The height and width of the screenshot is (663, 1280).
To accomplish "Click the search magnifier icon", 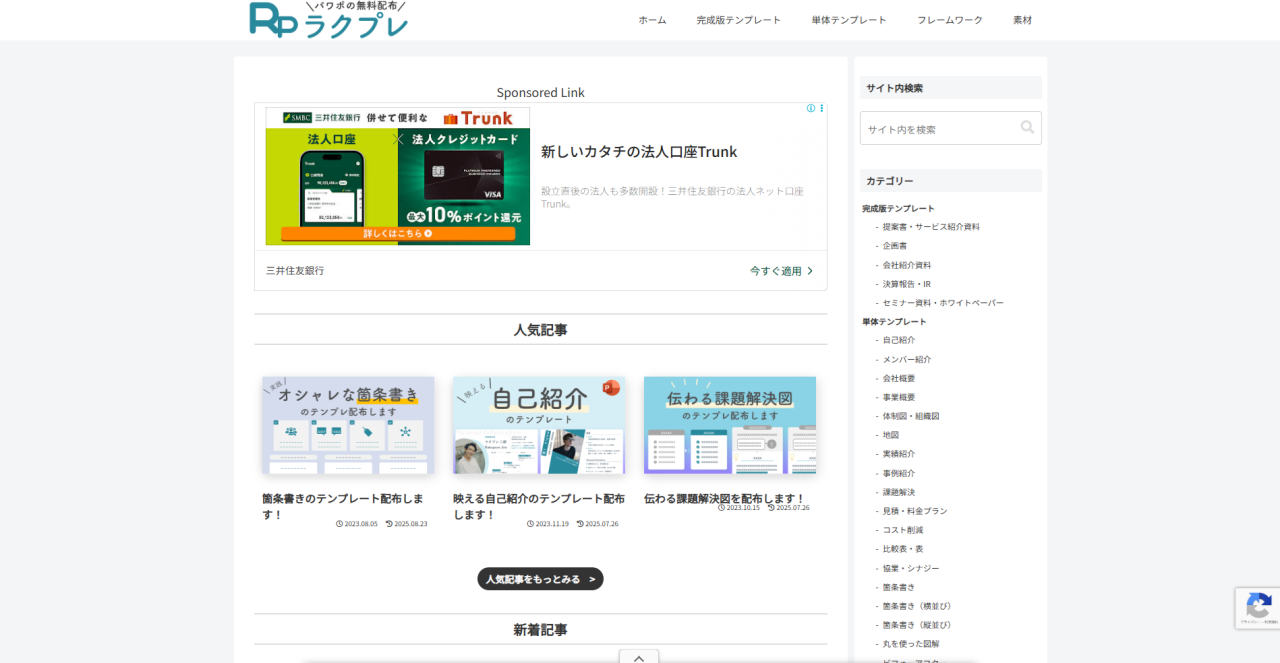I will pos(1027,128).
